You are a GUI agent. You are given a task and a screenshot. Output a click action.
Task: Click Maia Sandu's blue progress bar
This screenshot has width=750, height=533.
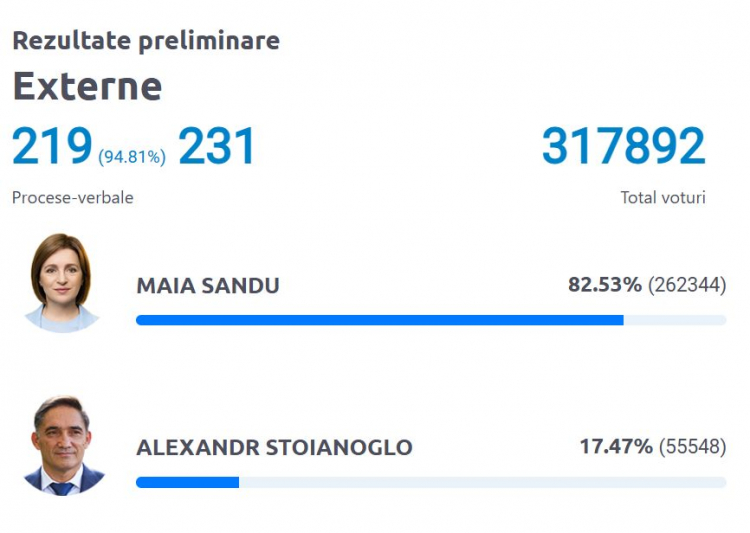tap(380, 320)
